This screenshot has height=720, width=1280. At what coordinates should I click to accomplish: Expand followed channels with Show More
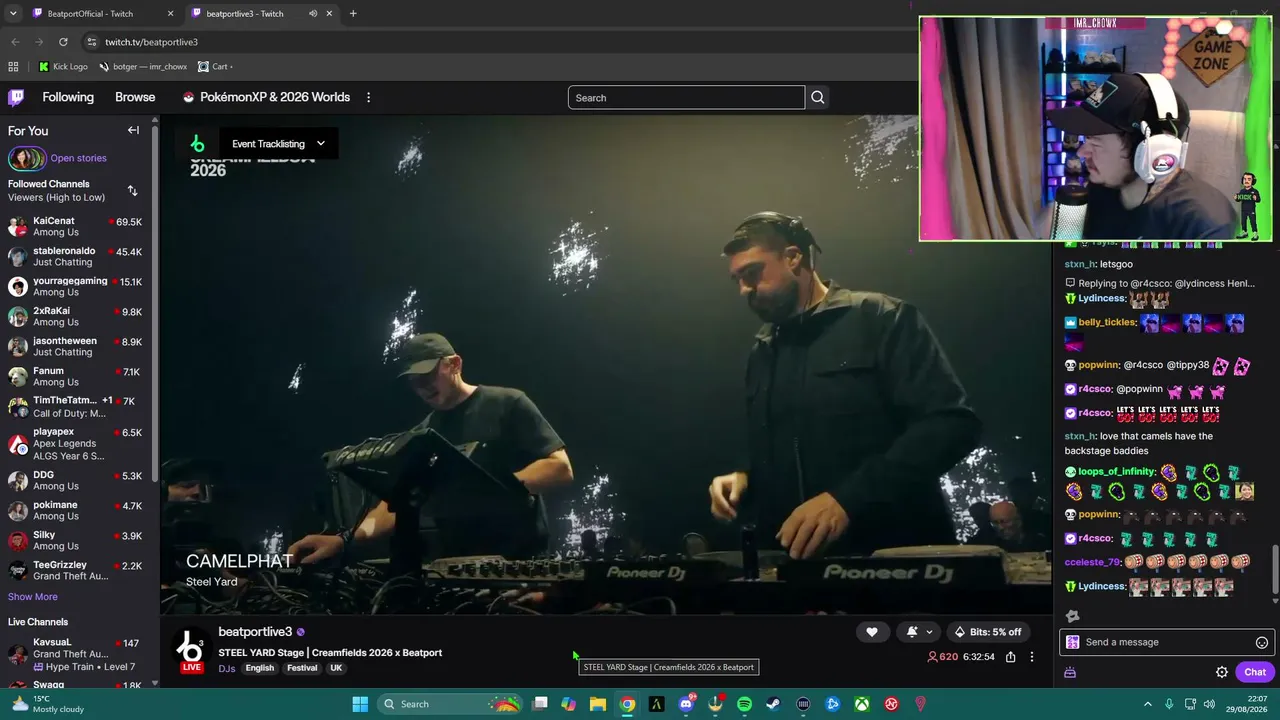click(x=33, y=597)
